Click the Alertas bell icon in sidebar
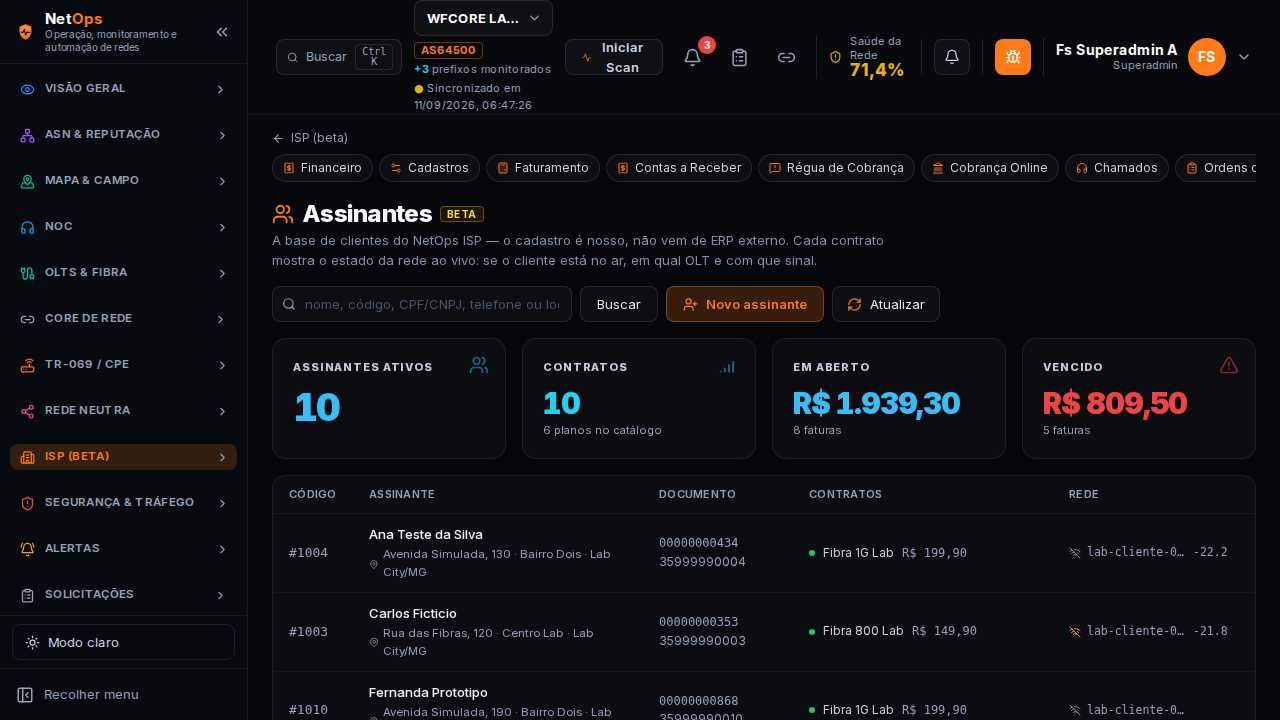Viewport: 1280px width, 720px height. pos(28,549)
